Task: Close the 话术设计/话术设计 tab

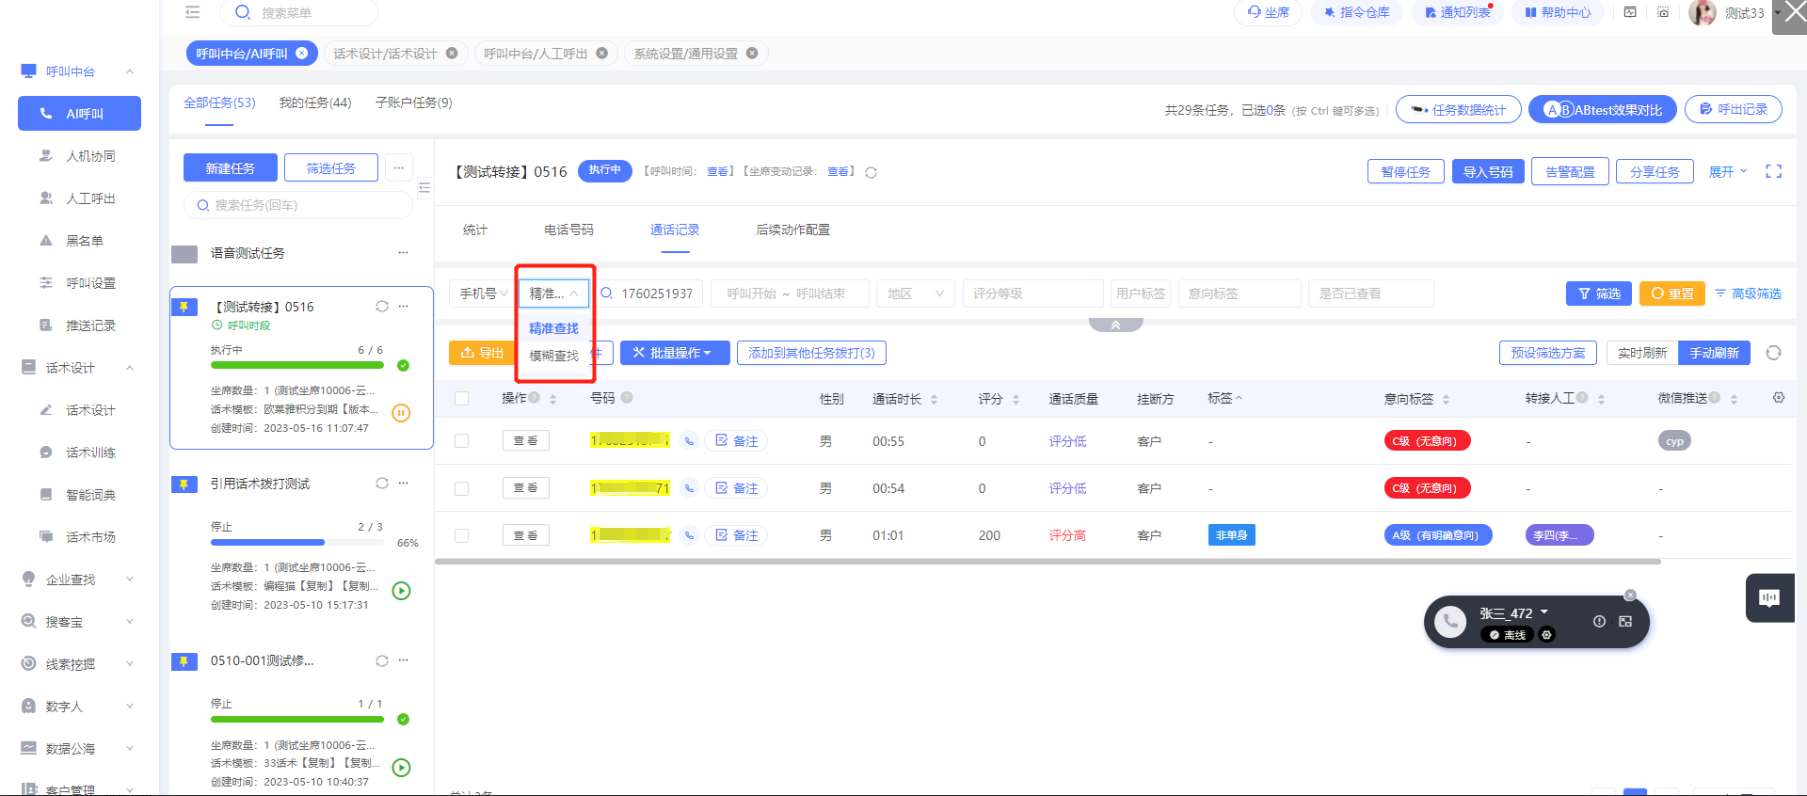Action: 452,53
